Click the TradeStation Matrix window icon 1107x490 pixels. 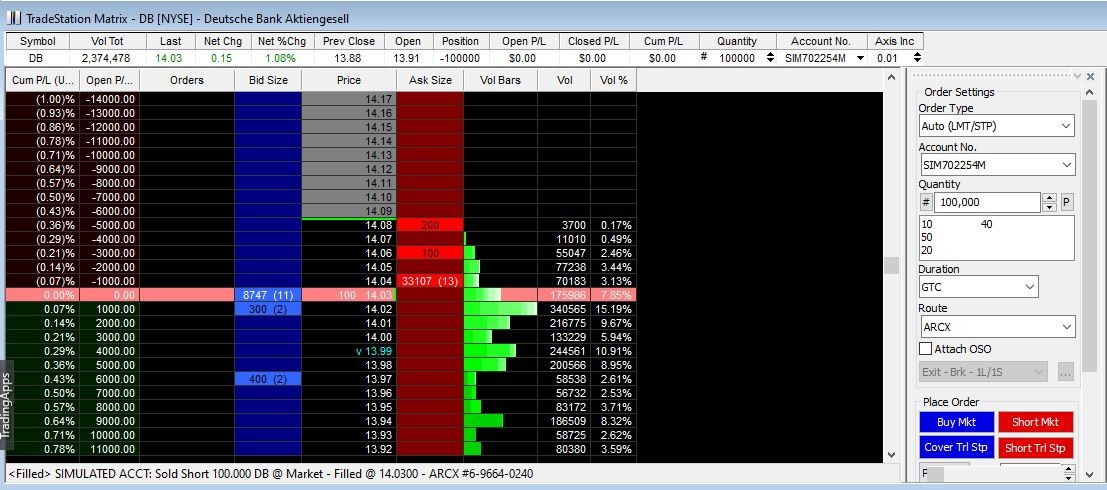point(15,18)
